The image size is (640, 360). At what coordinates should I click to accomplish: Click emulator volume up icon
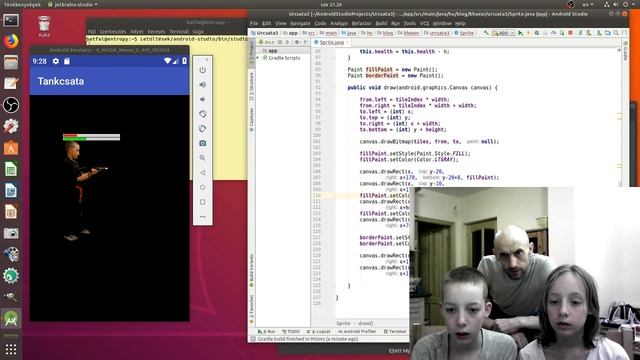[x=202, y=84]
